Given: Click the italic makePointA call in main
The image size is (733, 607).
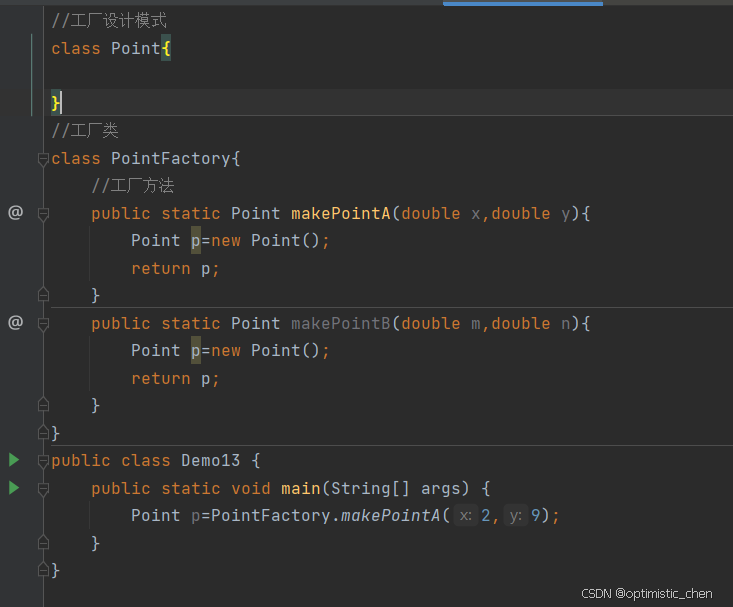Looking at the screenshot, I should [x=390, y=515].
